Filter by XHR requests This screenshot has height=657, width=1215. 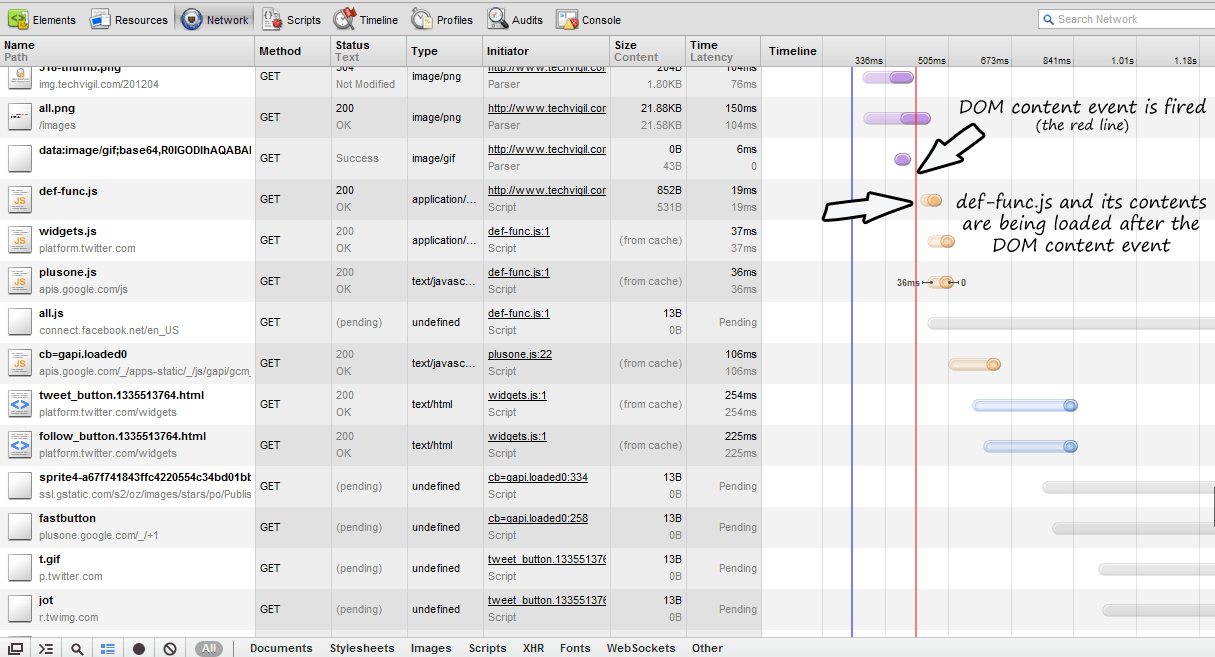coord(534,648)
